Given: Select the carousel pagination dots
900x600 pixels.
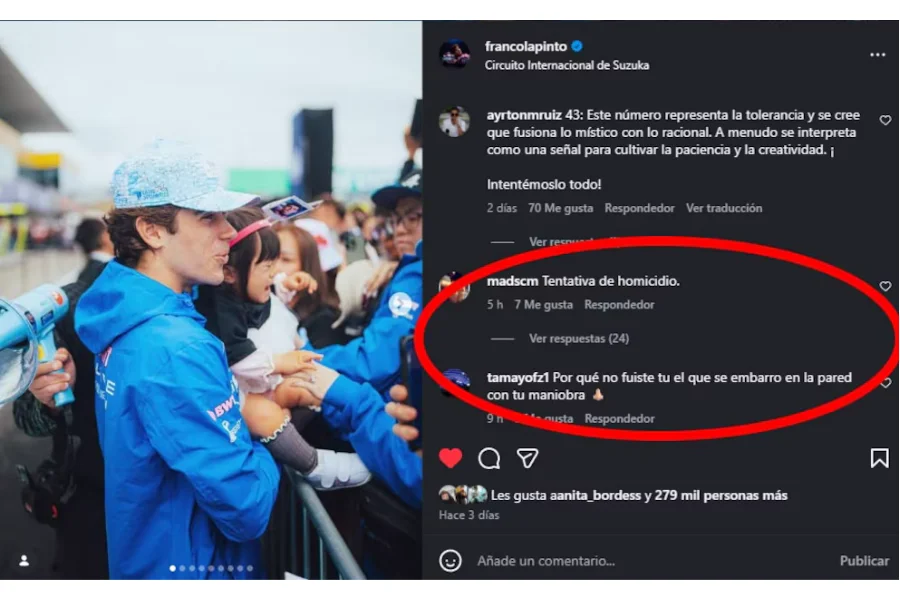Looking at the screenshot, I should (211, 568).
